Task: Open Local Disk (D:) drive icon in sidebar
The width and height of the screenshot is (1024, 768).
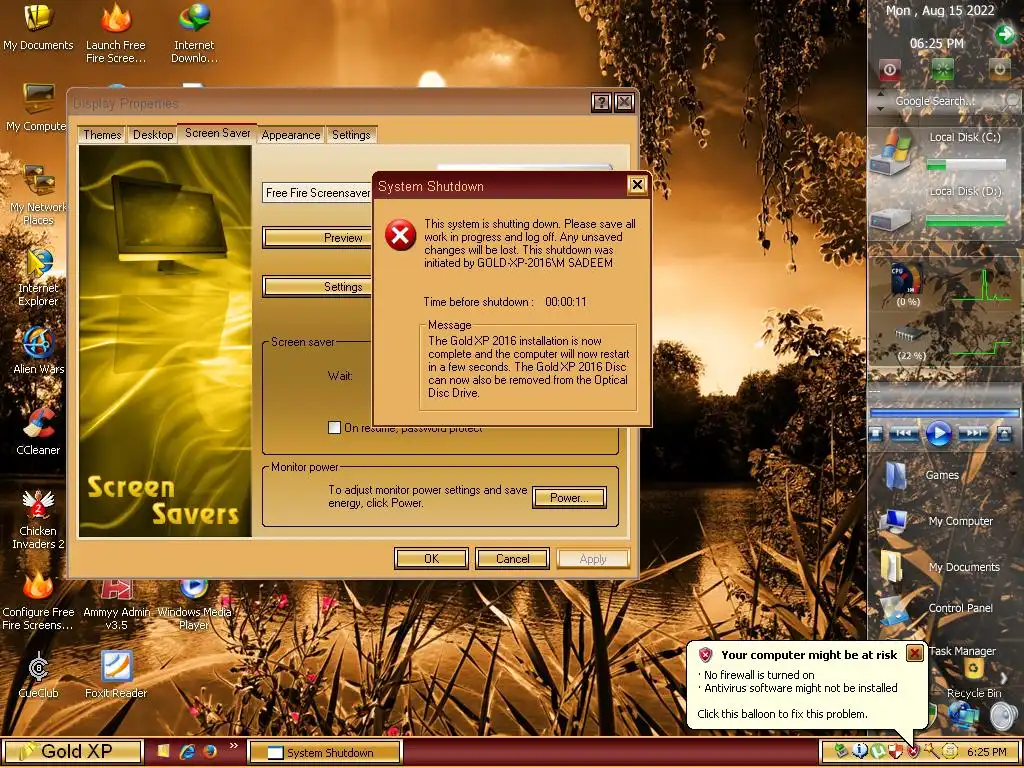Action: (891, 218)
